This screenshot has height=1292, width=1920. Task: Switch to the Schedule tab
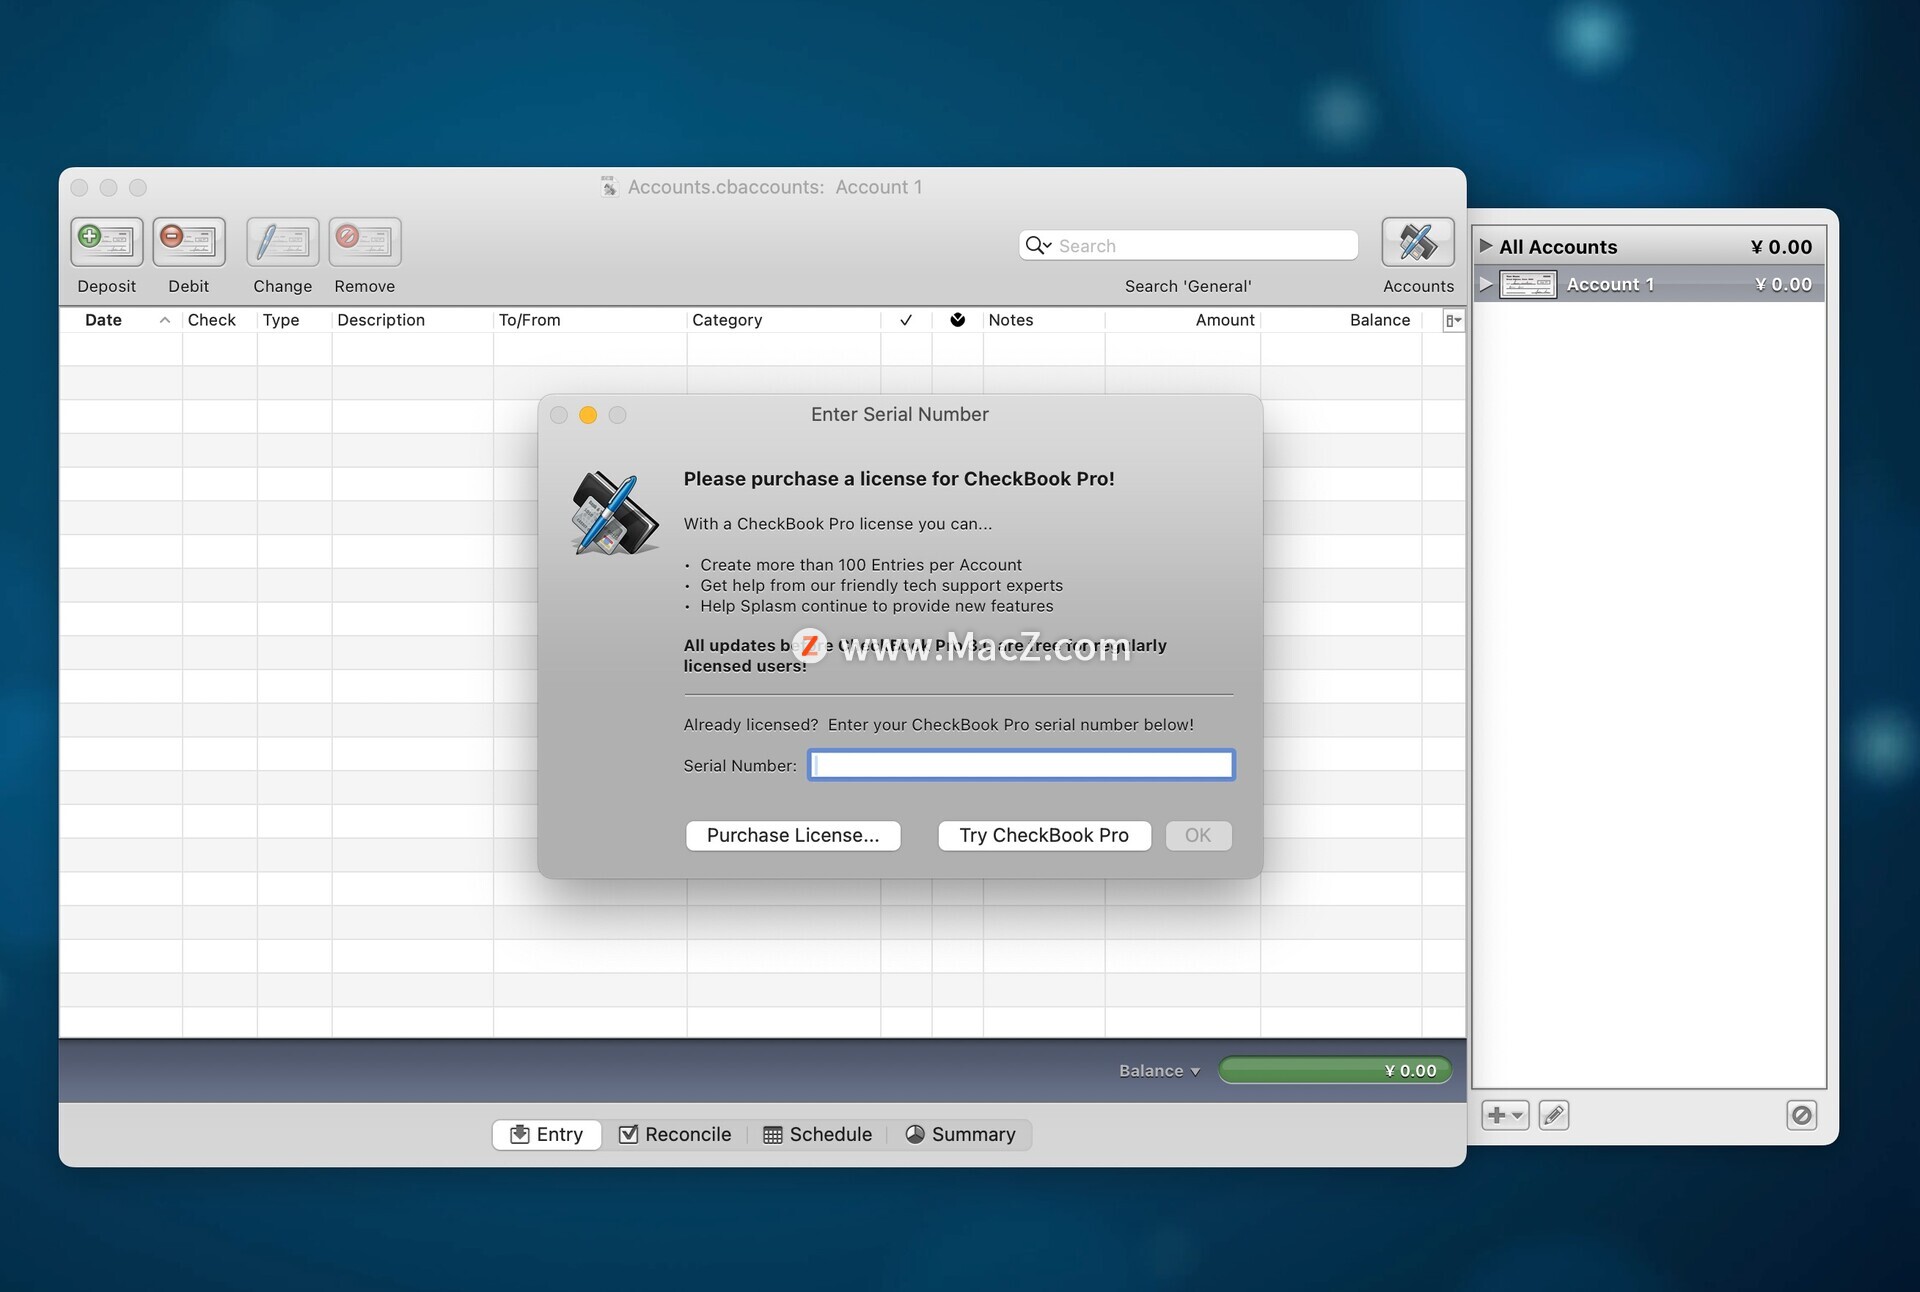coord(817,1134)
